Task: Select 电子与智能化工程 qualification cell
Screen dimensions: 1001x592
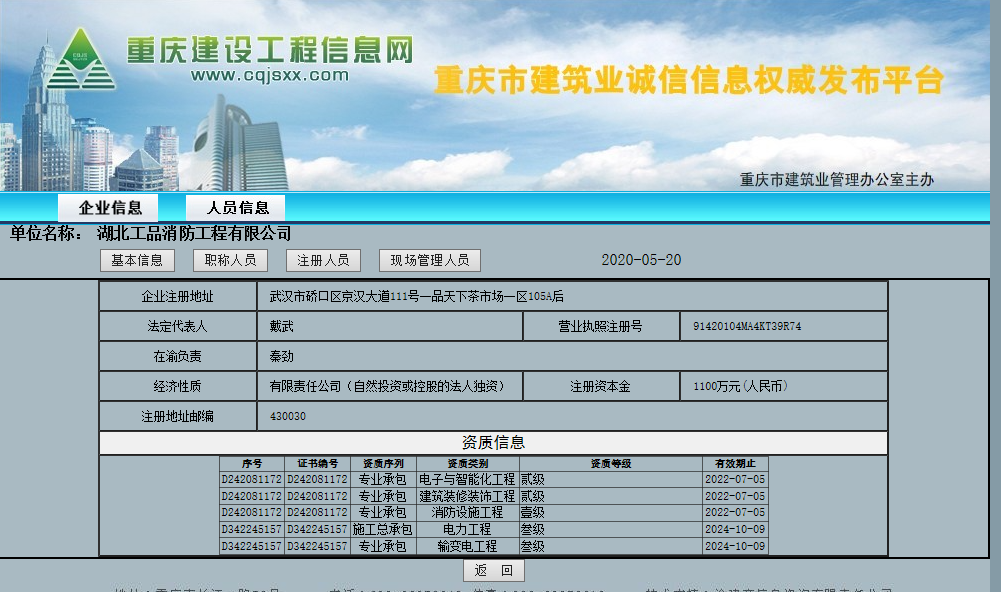Action: pyautogui.click(x=467, y=480)
